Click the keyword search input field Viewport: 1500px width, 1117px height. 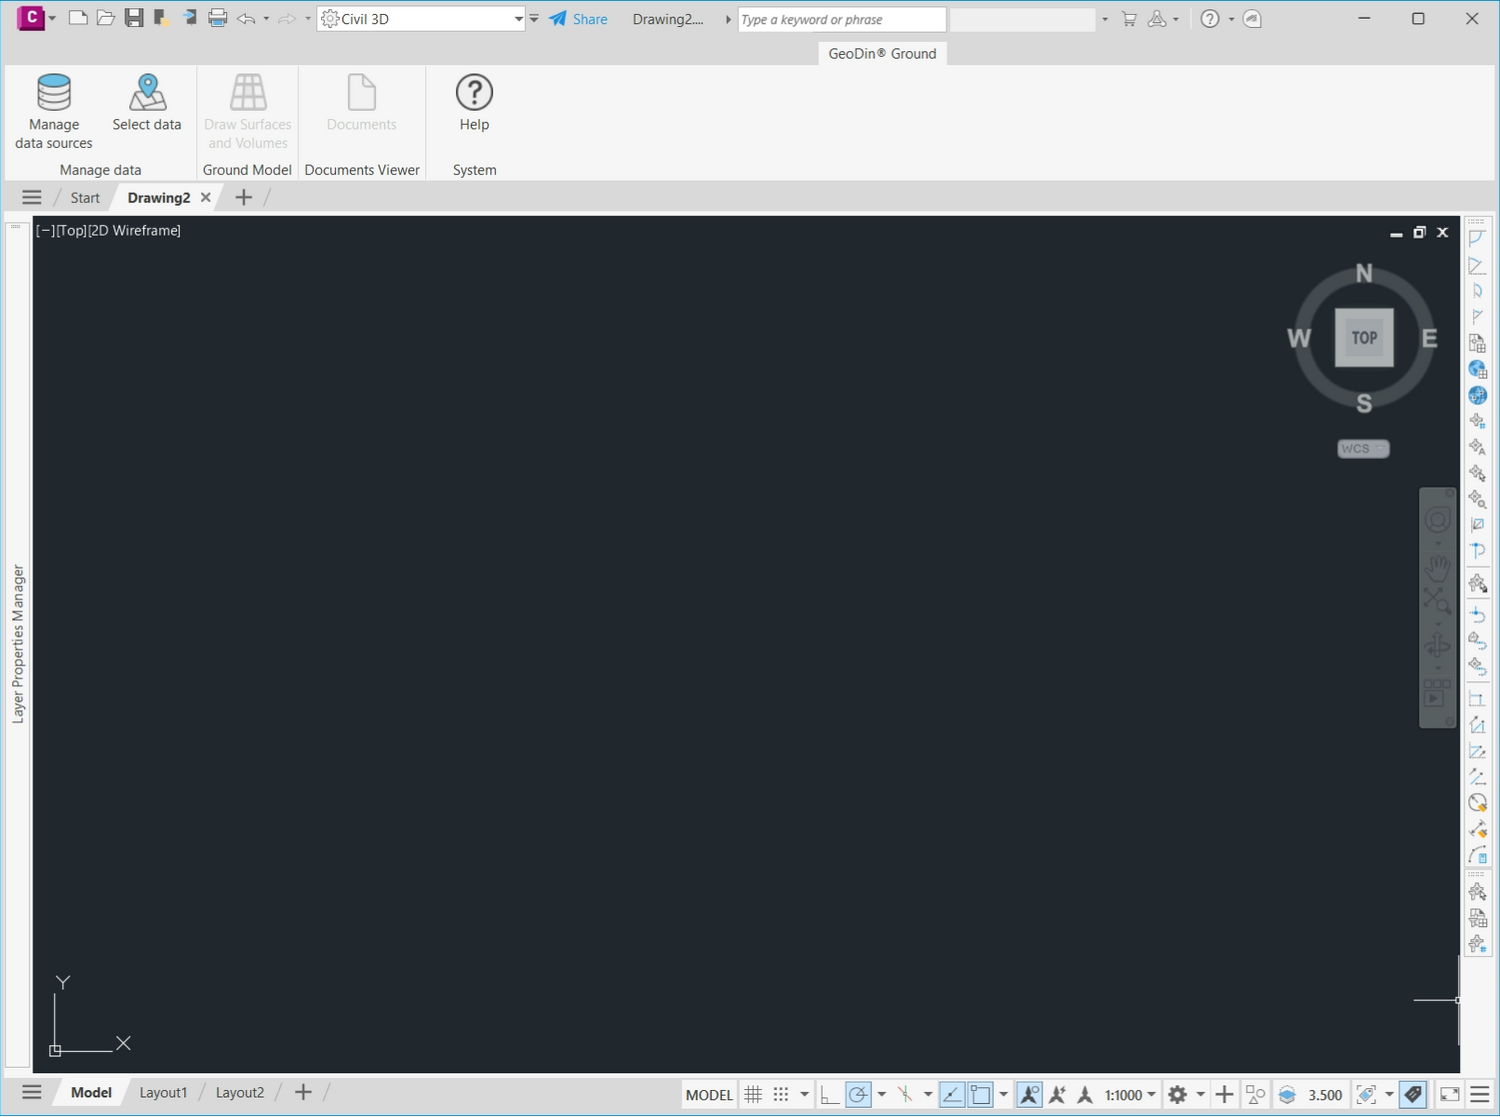840,19
